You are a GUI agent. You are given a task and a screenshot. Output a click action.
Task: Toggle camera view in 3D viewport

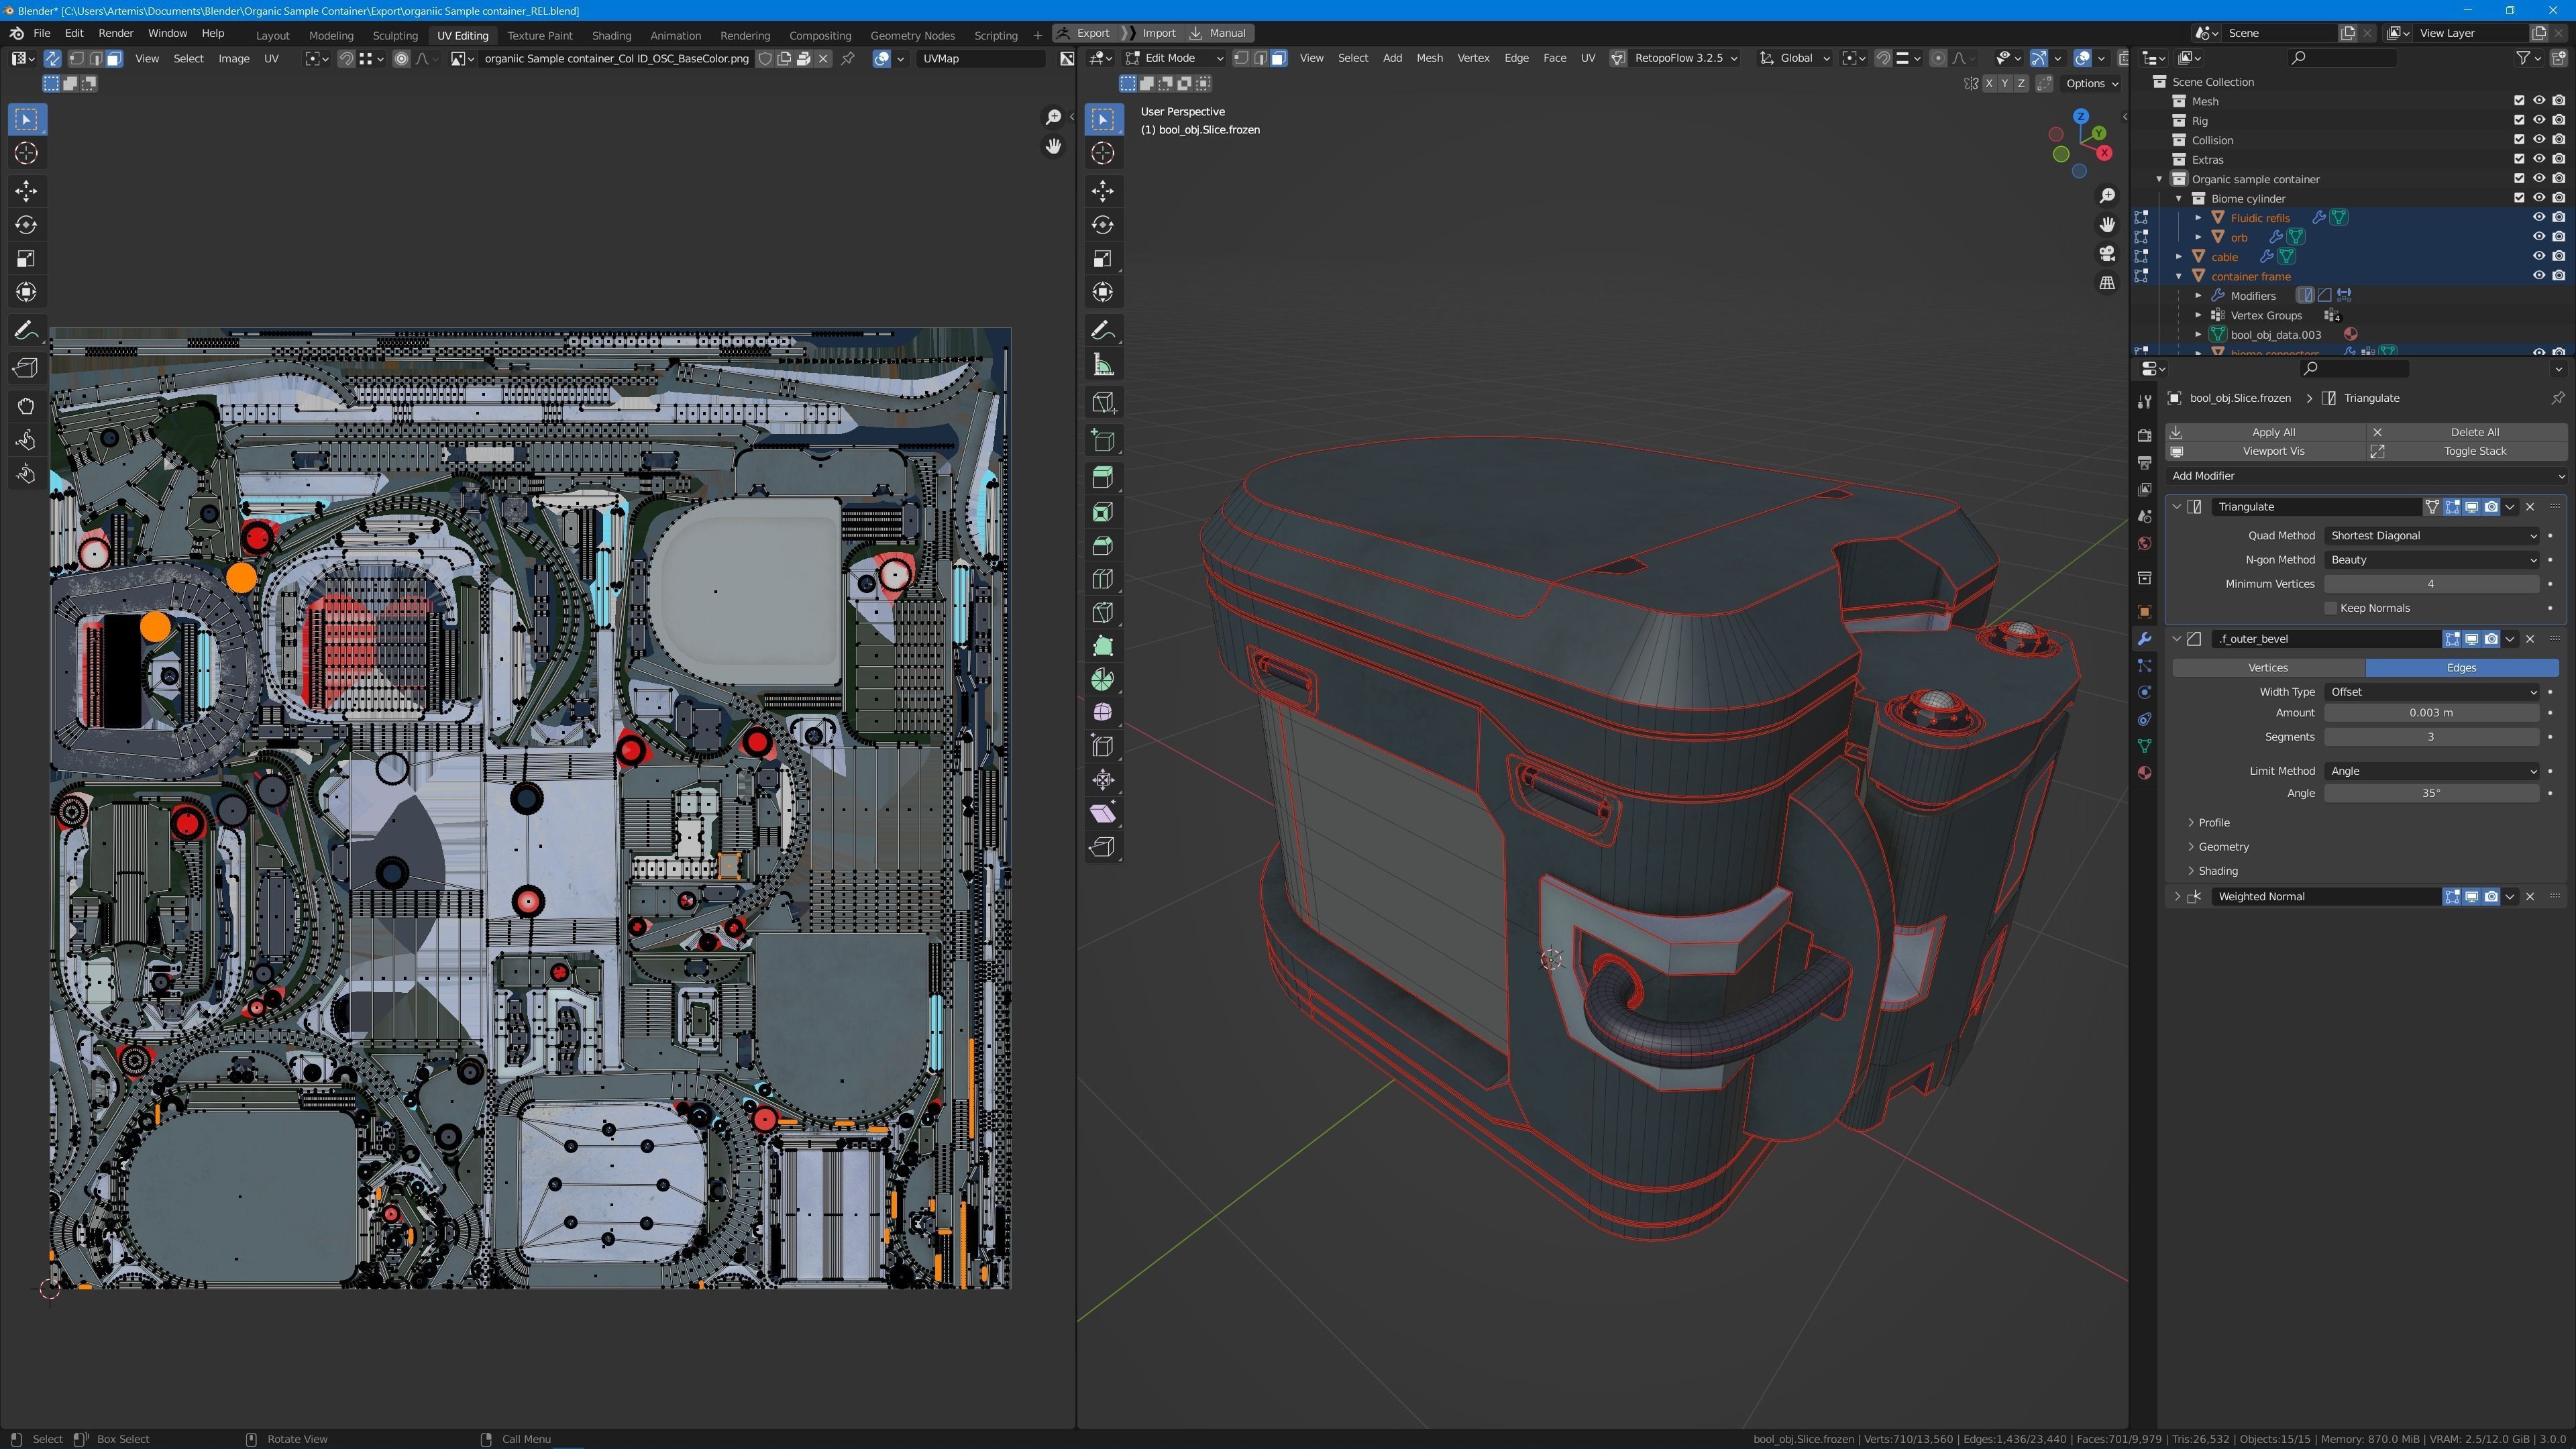click(2107, 254)
